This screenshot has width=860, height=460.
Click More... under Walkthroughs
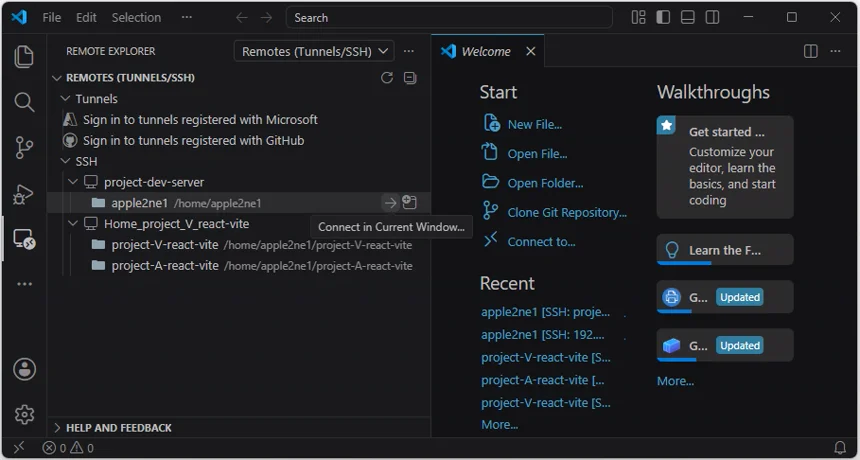pos(675,381)
